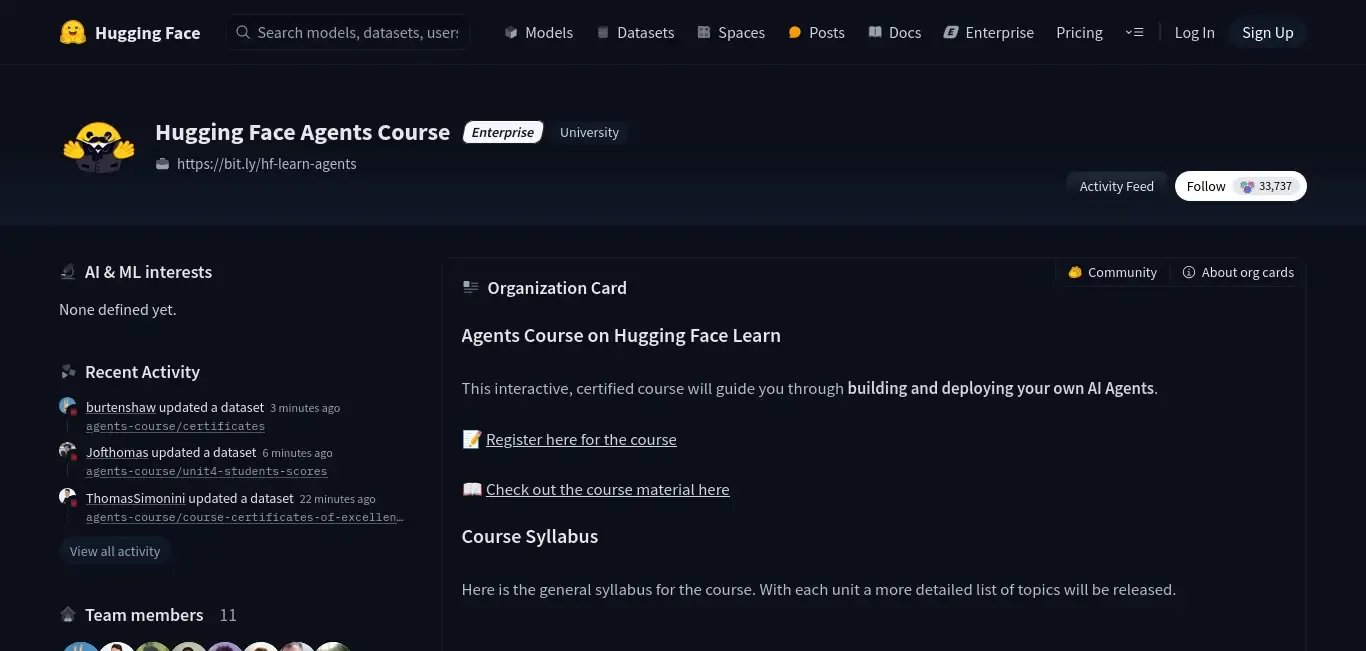Go to Spaces

click(x=731, y=33)
